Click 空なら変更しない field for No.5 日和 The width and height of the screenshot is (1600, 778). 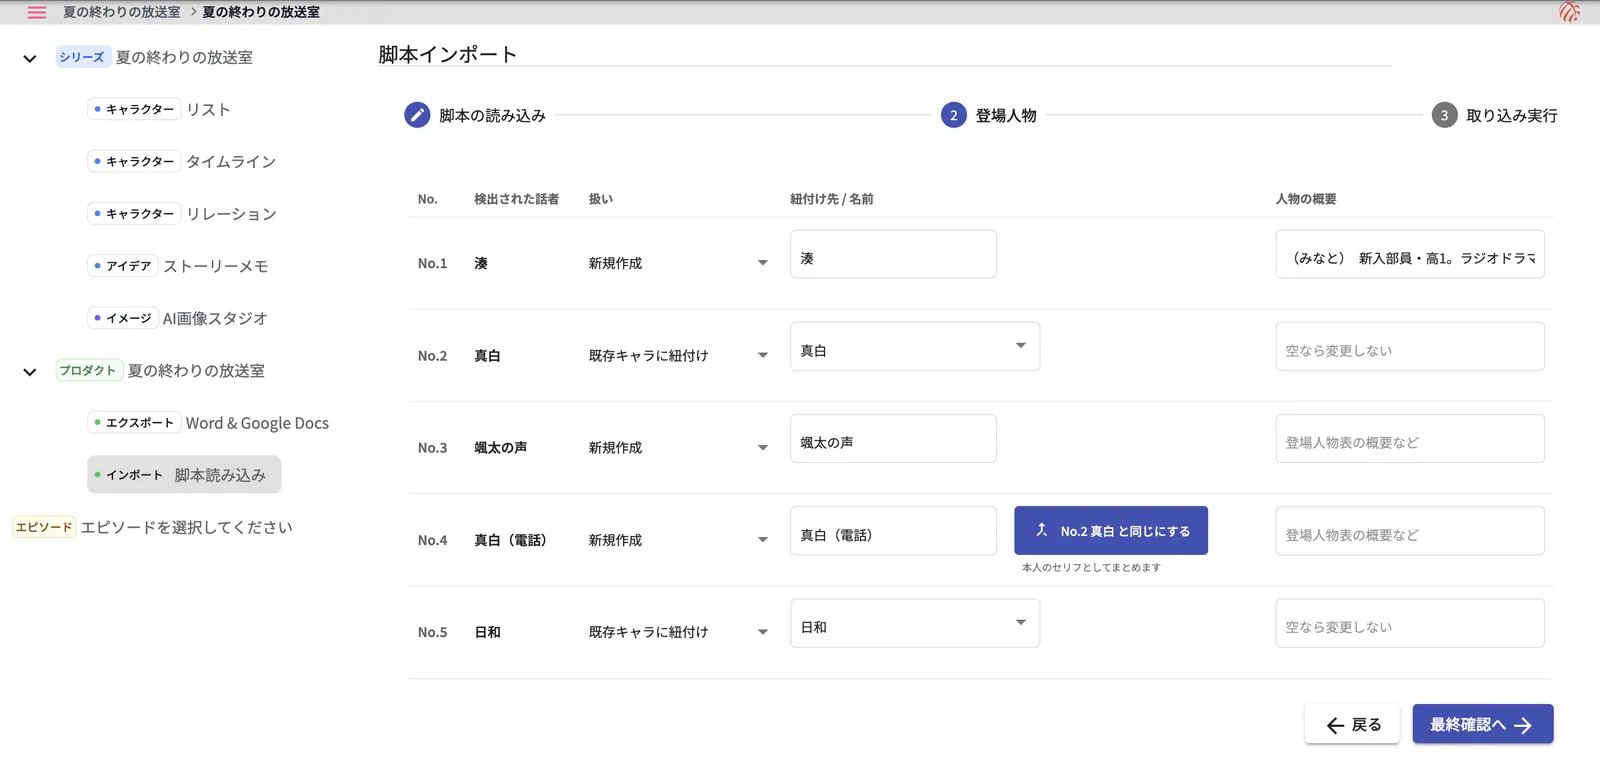1410,623
